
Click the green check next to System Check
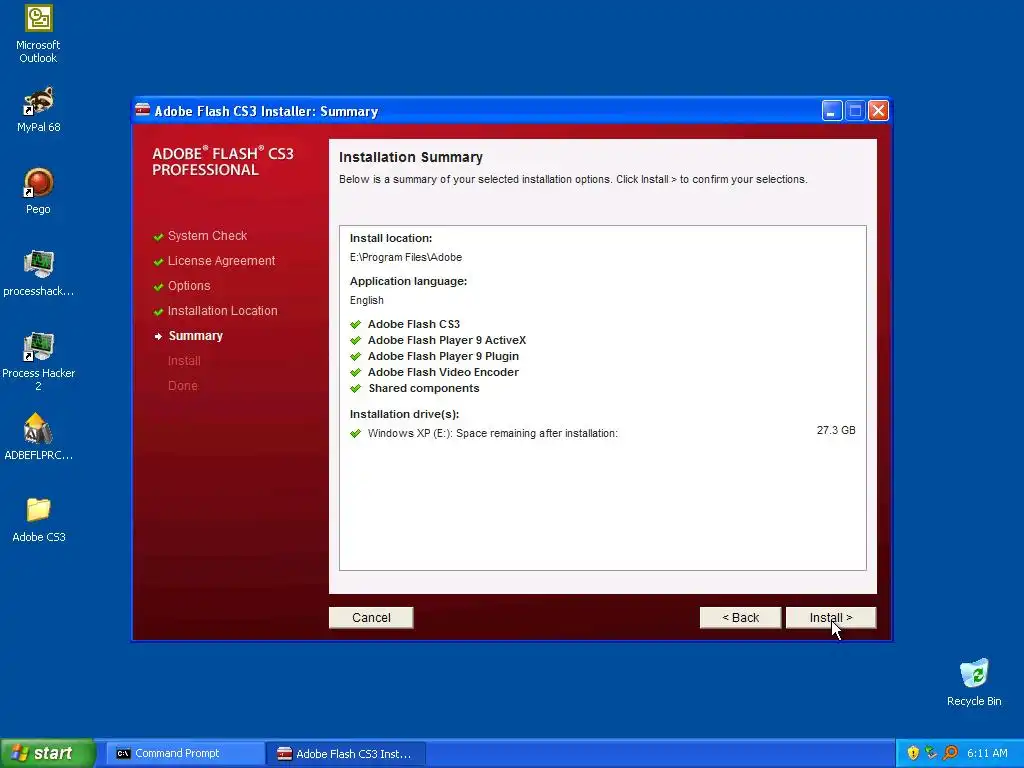tap(158, 236)
